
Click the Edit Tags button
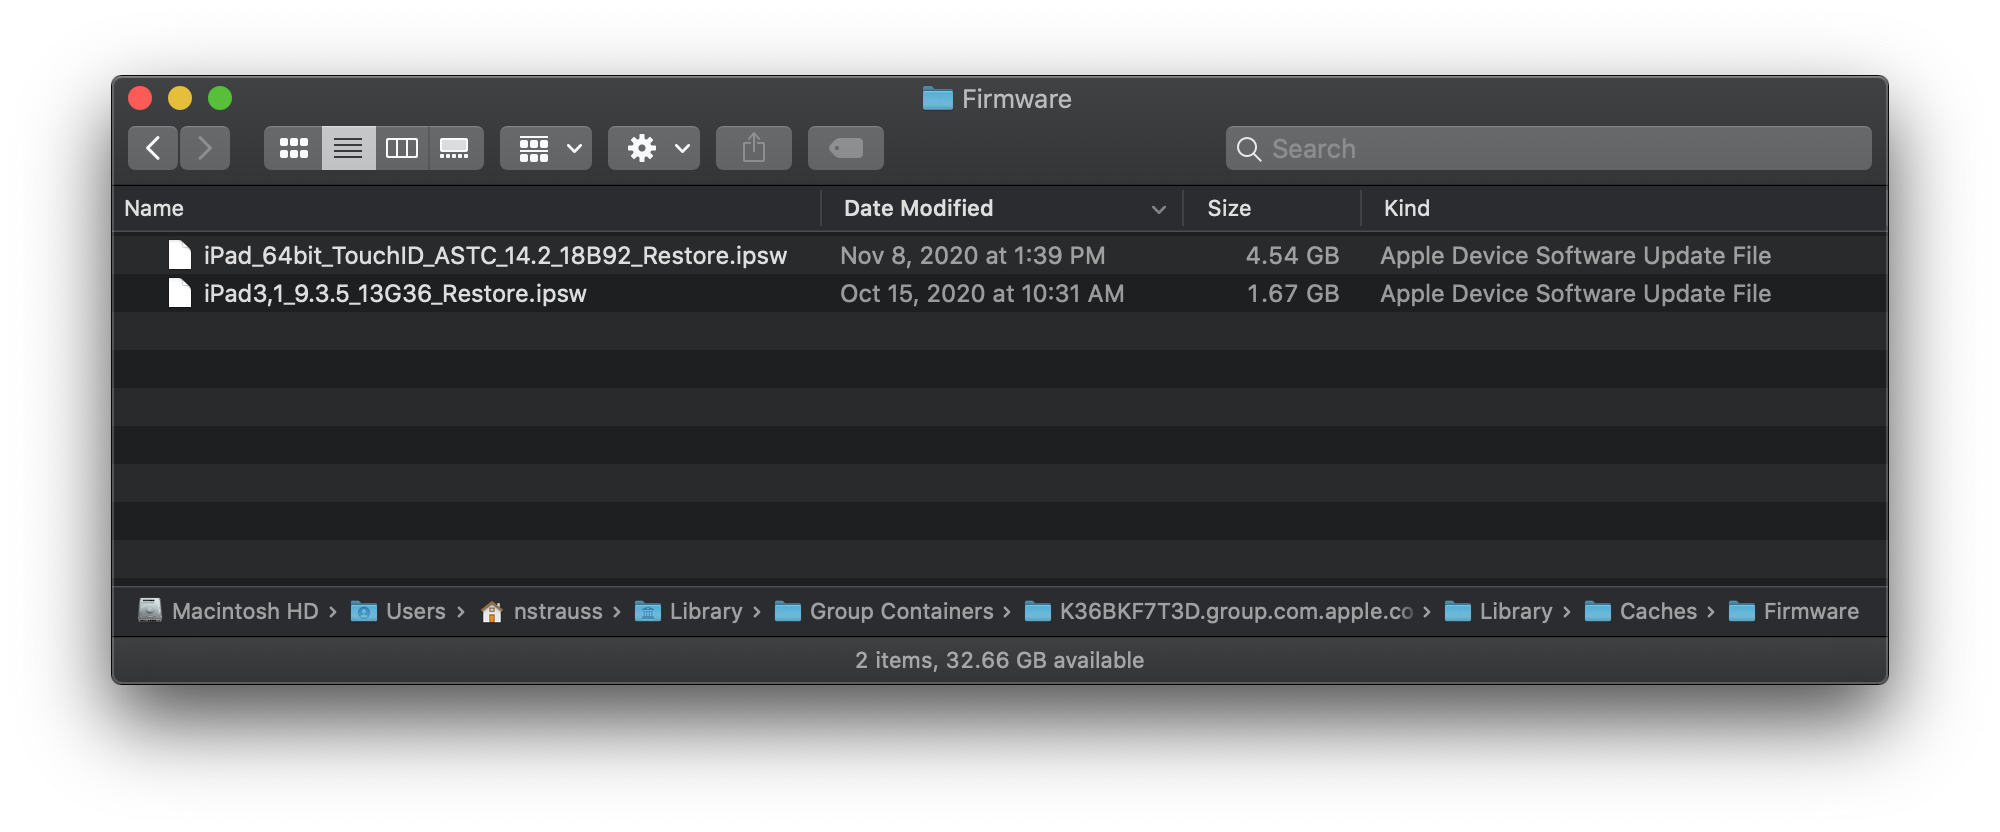846,148
